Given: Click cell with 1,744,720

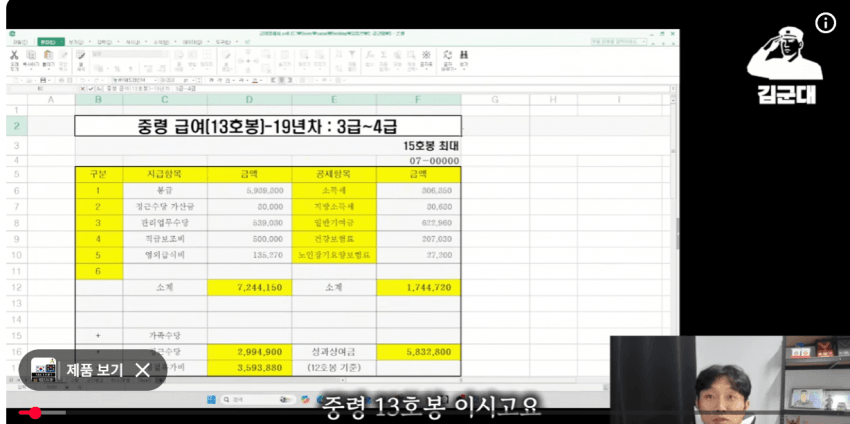Looking at the screenshot, I should [x=418, y=288].
